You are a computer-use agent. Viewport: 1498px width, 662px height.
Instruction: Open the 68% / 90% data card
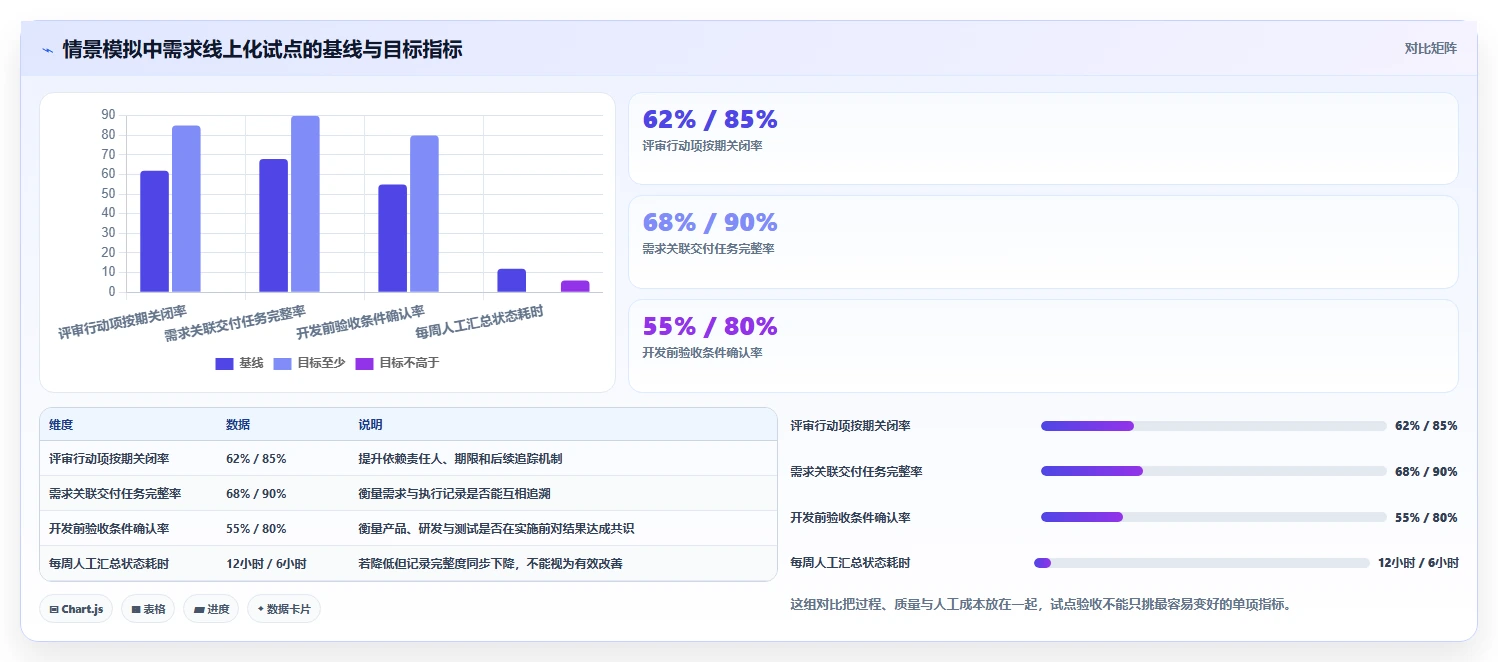(1043, 242)
